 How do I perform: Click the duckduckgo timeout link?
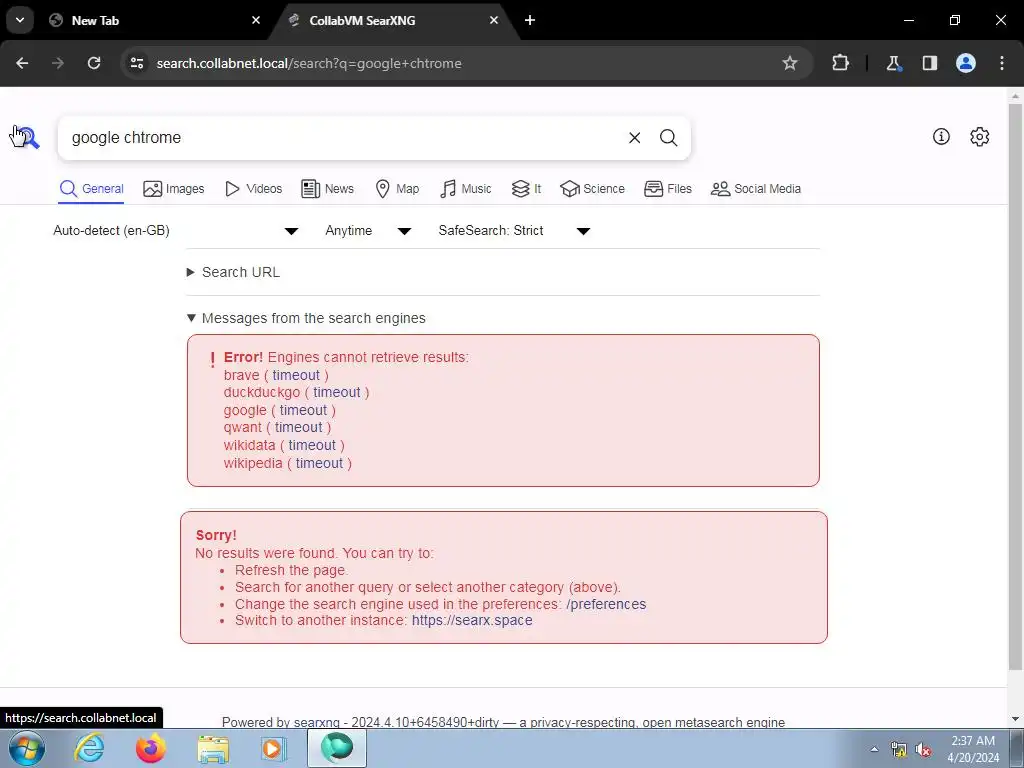(x=336, y=392)
